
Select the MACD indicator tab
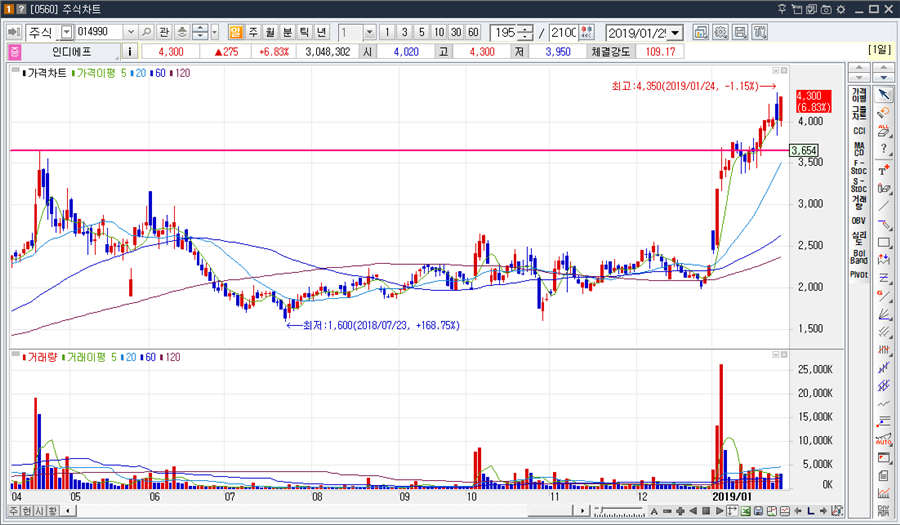[859, 150]
